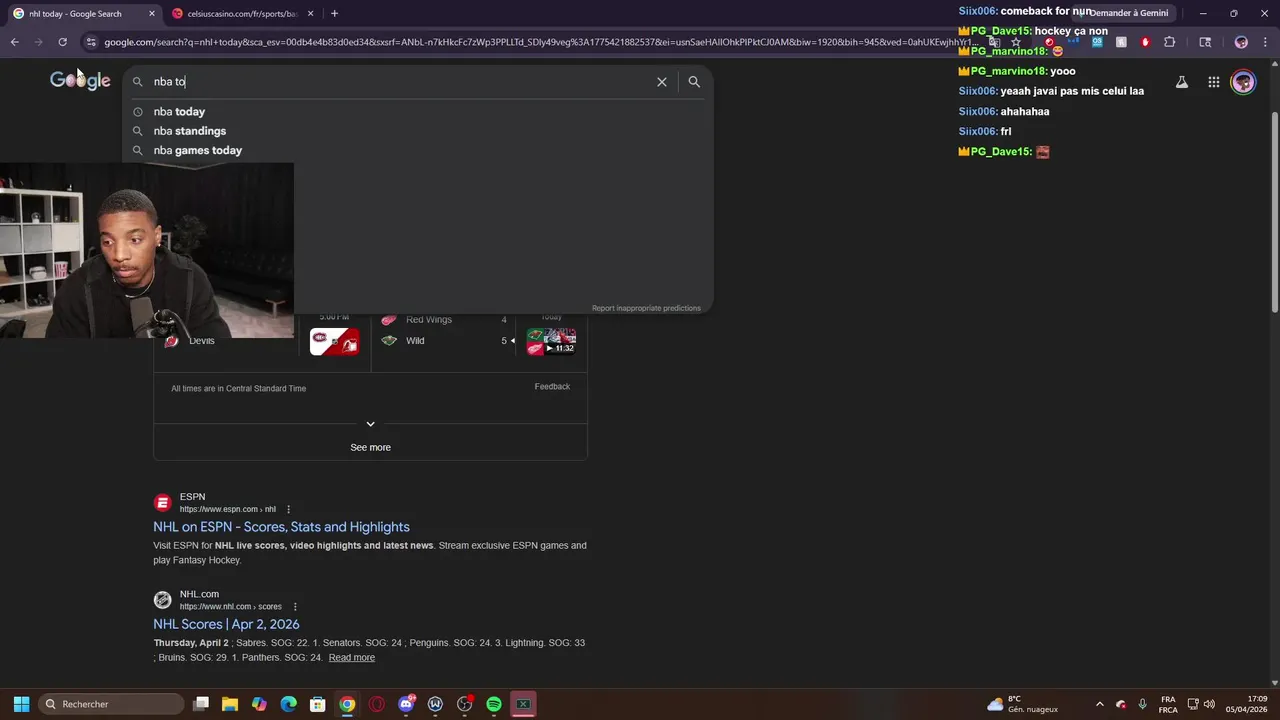Image resolution: width=1280 pixels, height=720 pixels.
Task: Click the search input containing 'nba to'
Action: click(x=400, y=82)
